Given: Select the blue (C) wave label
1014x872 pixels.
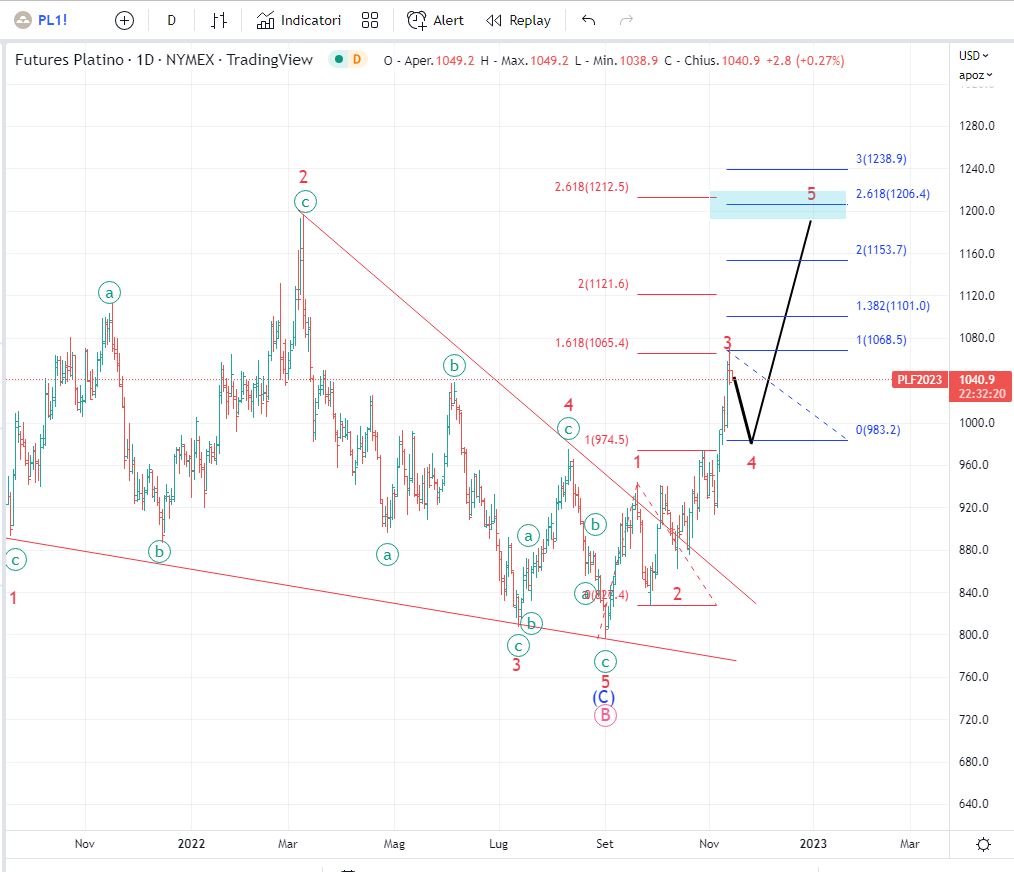Looking at the screenshot, I should [x=603, y=697].
